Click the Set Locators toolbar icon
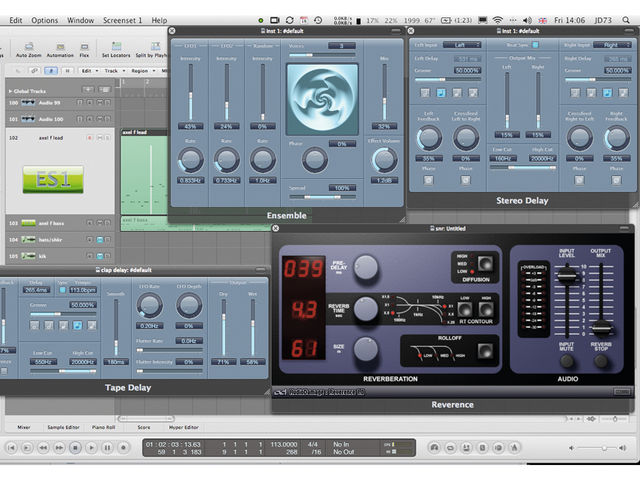Screen dimensions: 640x480 pyautogui.click(x=116, y=47)
